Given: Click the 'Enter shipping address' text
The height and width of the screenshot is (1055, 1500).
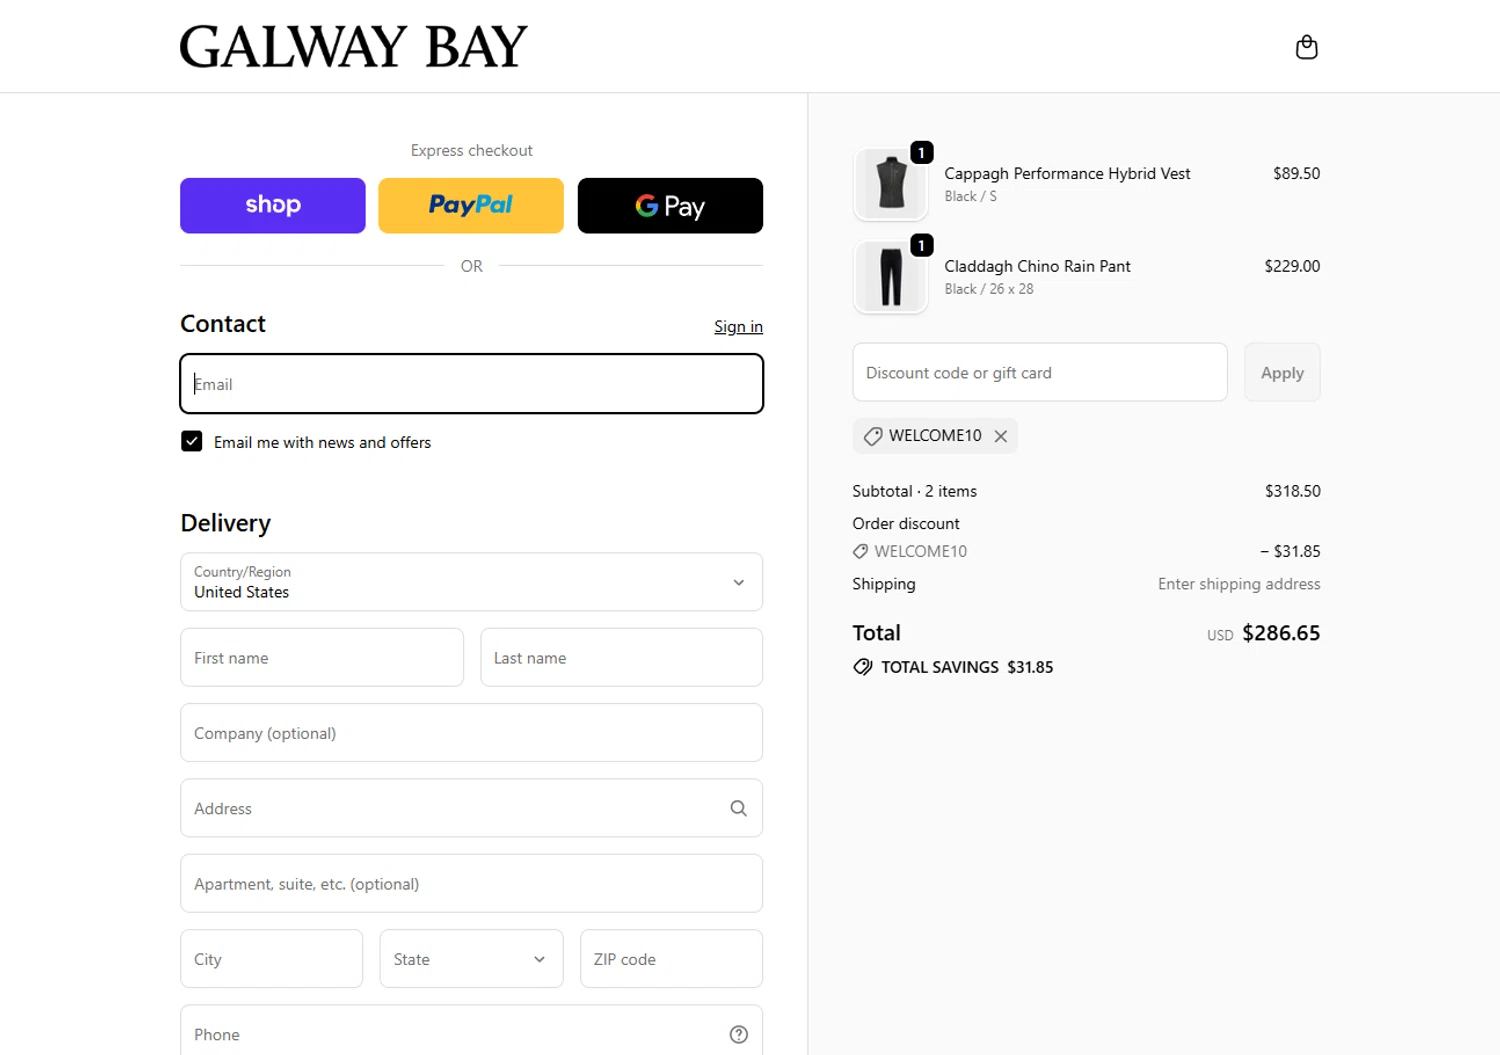Looking at the screenshot, I should pos(1239,584).
